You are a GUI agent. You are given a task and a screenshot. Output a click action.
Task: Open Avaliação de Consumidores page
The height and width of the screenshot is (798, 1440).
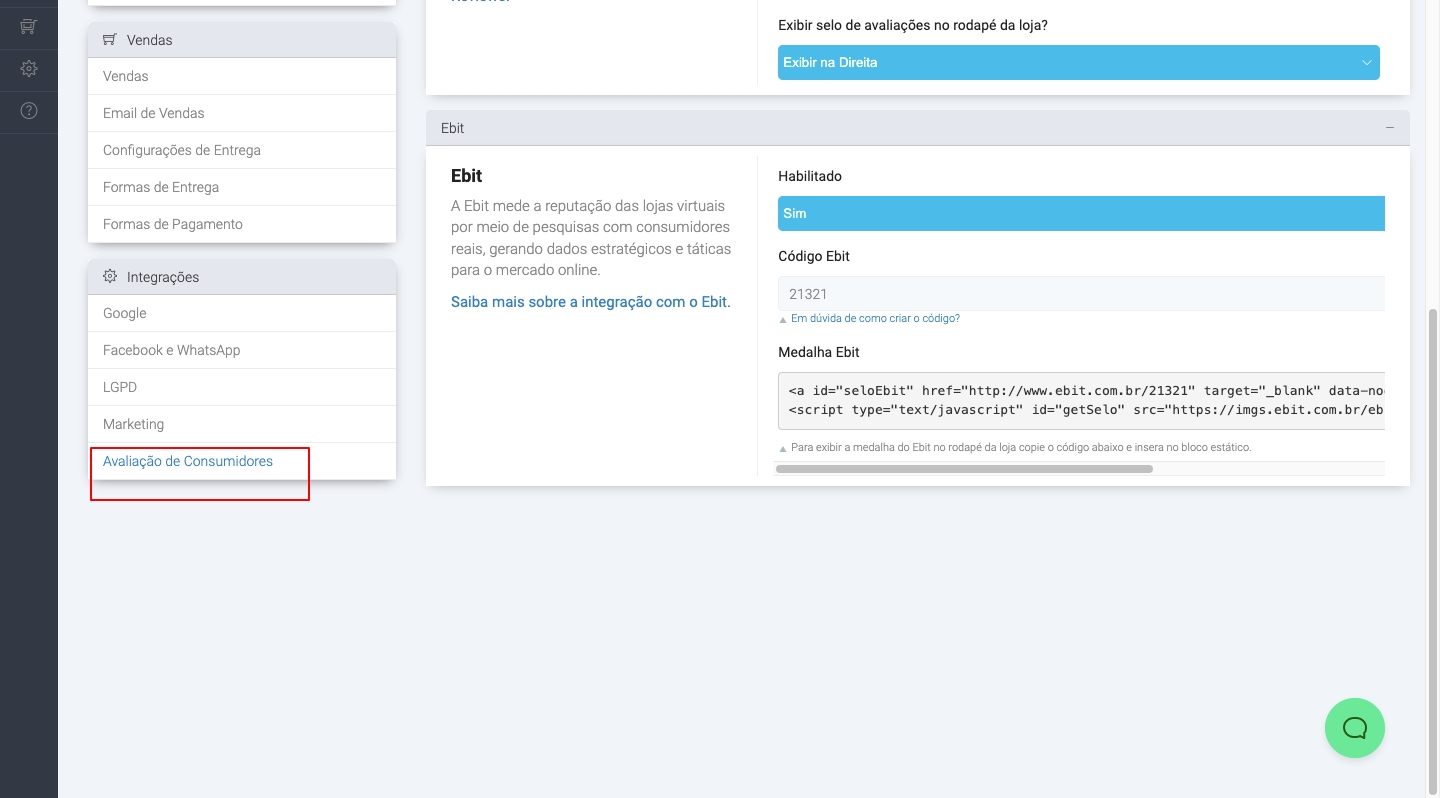(x=188, y=461)
